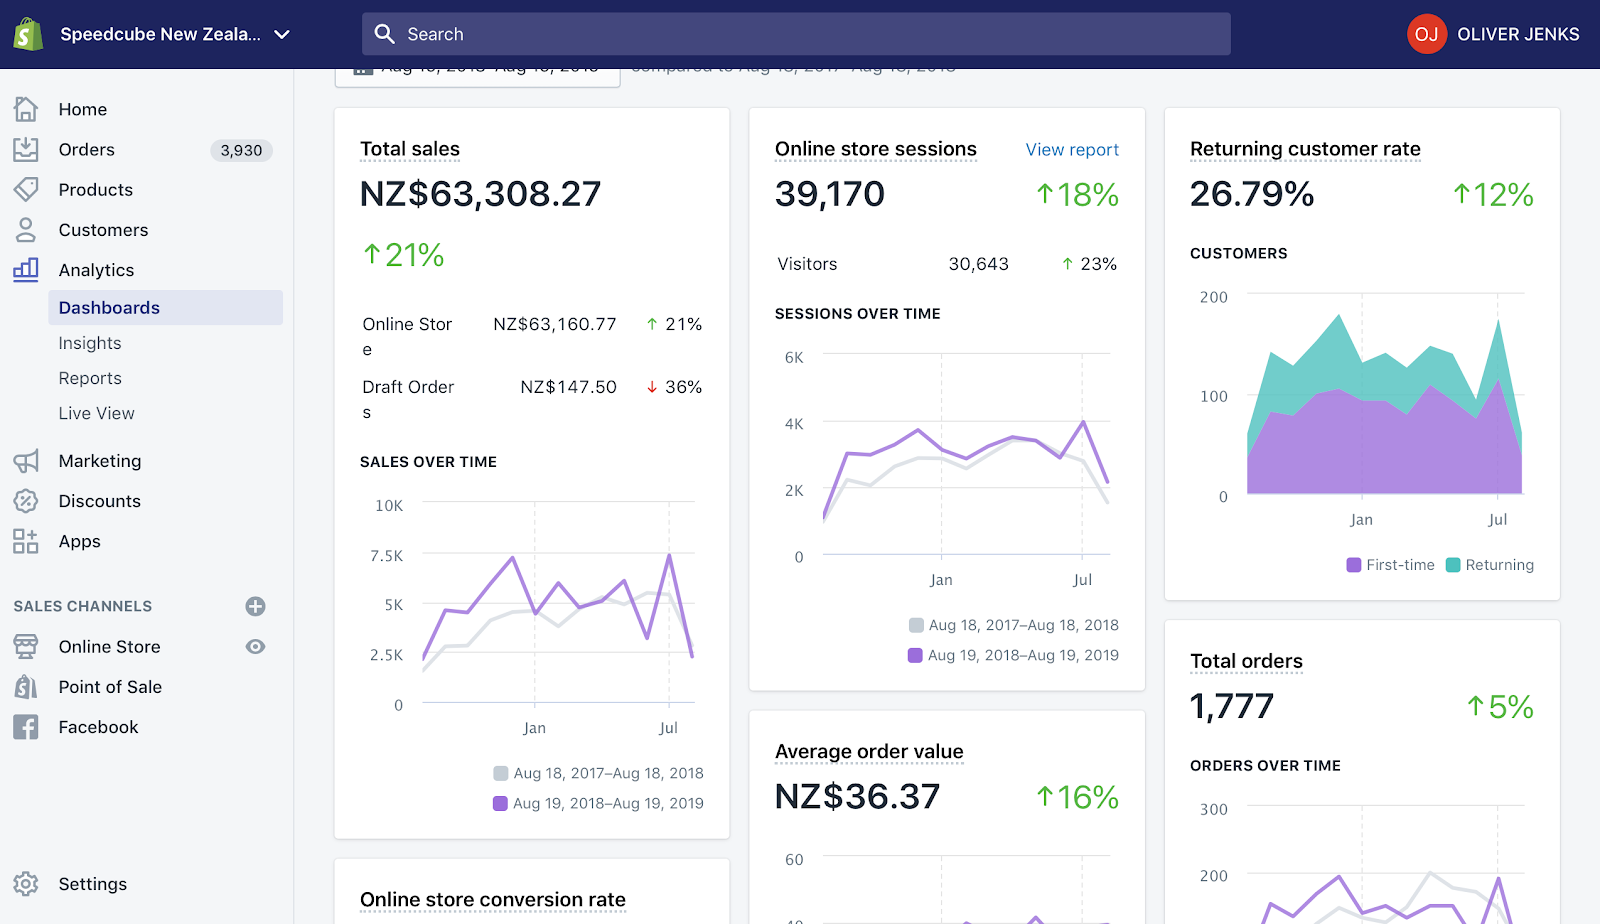Open the Marketing megaphone icon
The height and width of the screenshot is (924, 1600).
click(x=26, y=461)
